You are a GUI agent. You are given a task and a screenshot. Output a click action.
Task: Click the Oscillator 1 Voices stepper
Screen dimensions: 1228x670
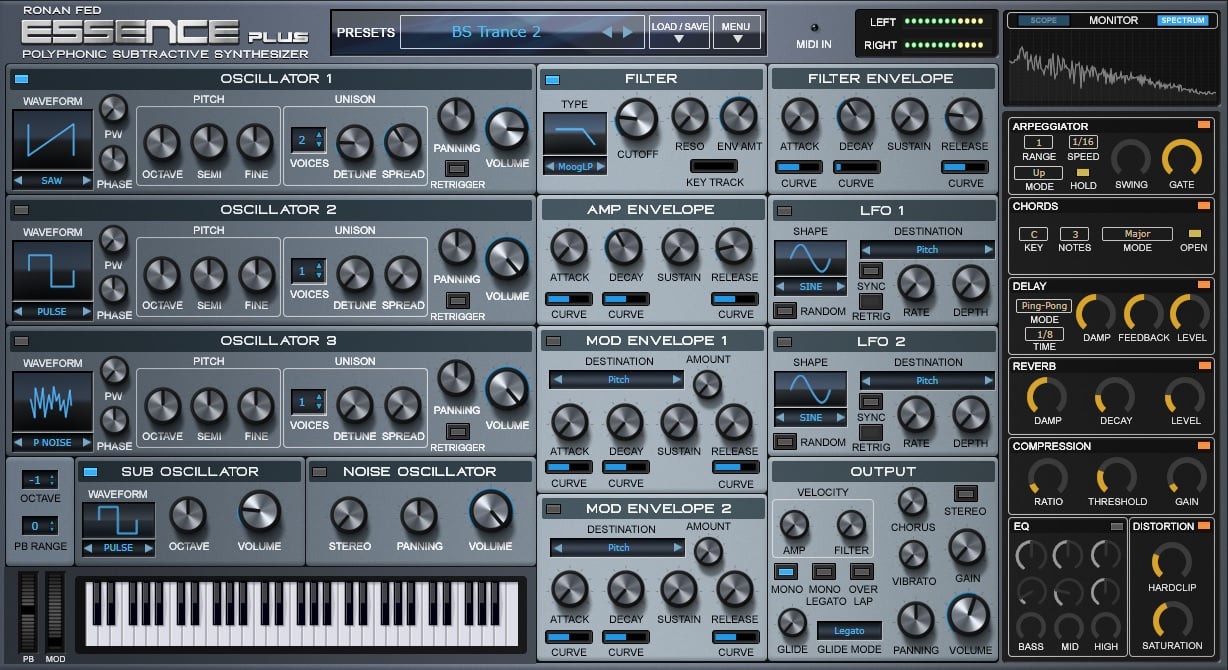[308, 140]
